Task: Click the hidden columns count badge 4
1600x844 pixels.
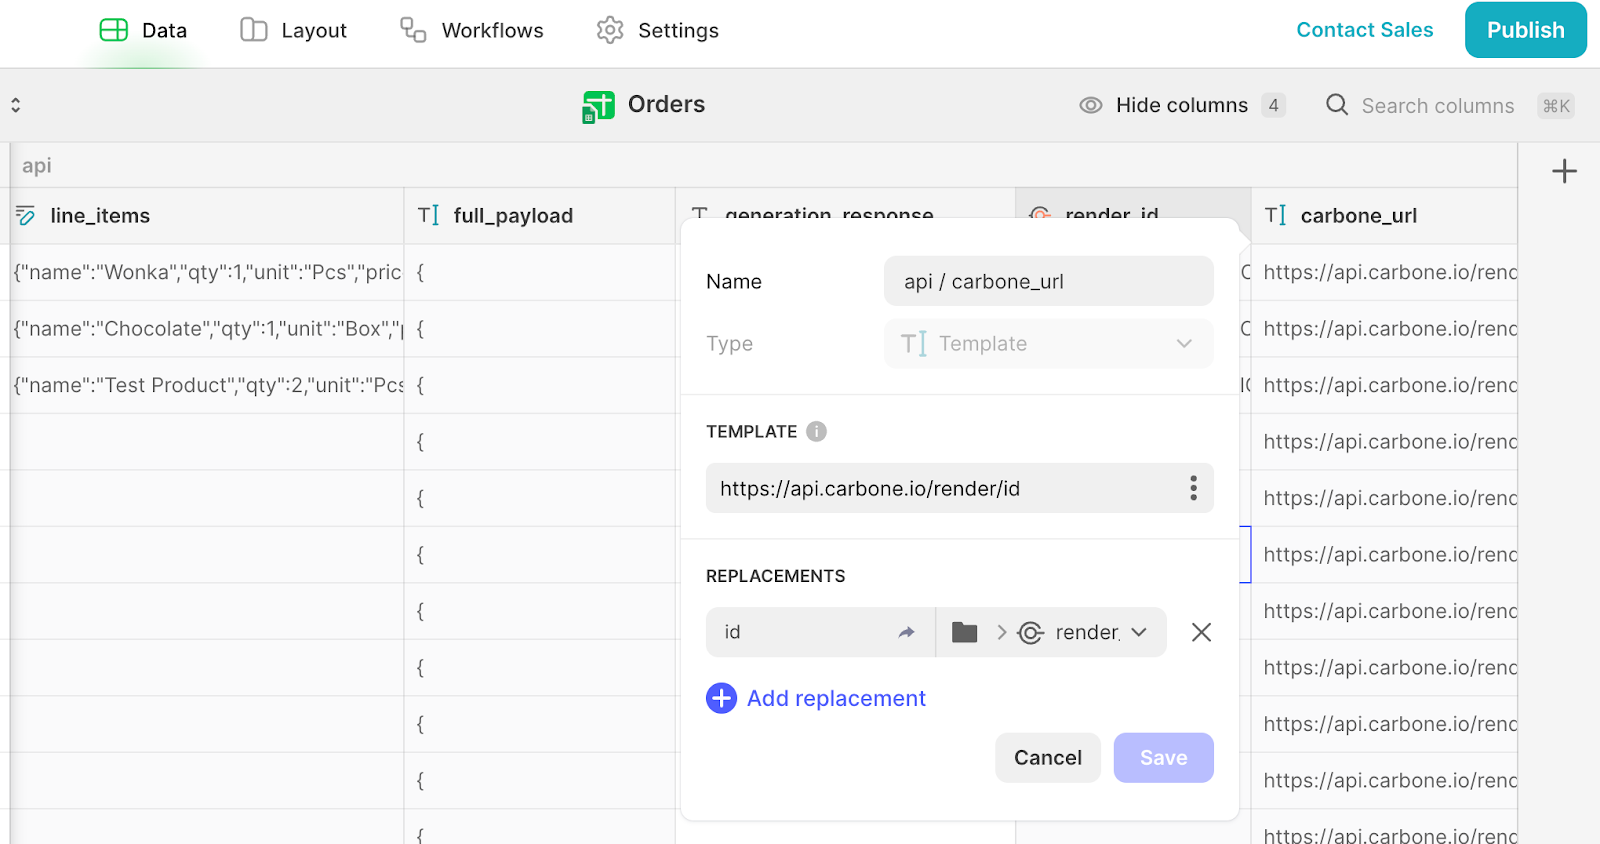Action: (1273, 105)
